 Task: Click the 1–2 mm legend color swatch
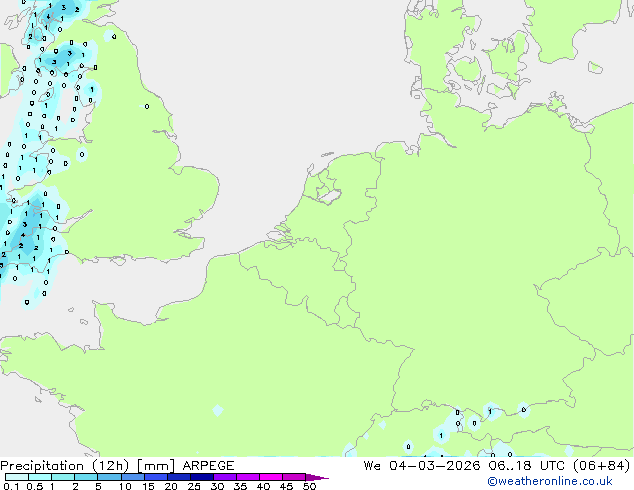point(63,477)
